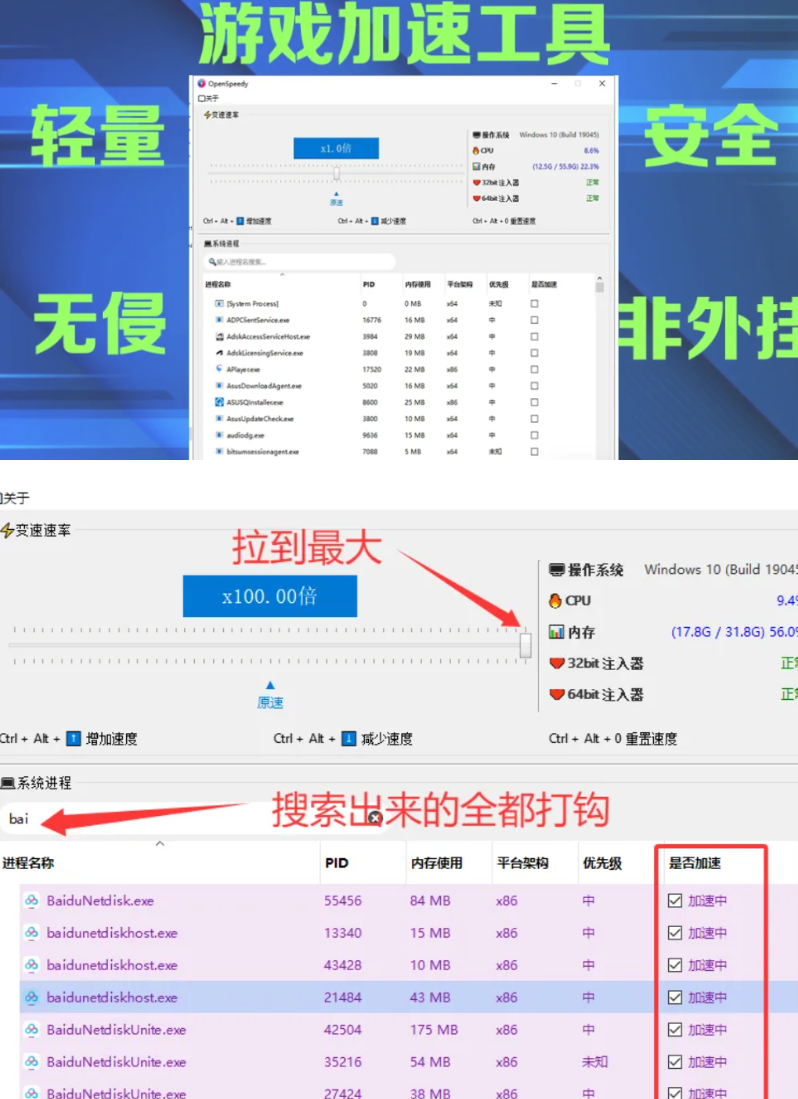Sort by 优先级 header in the BaiduNetdisk list
Image resolution: width=798 pixels, height=1099 pixels.
tap(602, 863)
